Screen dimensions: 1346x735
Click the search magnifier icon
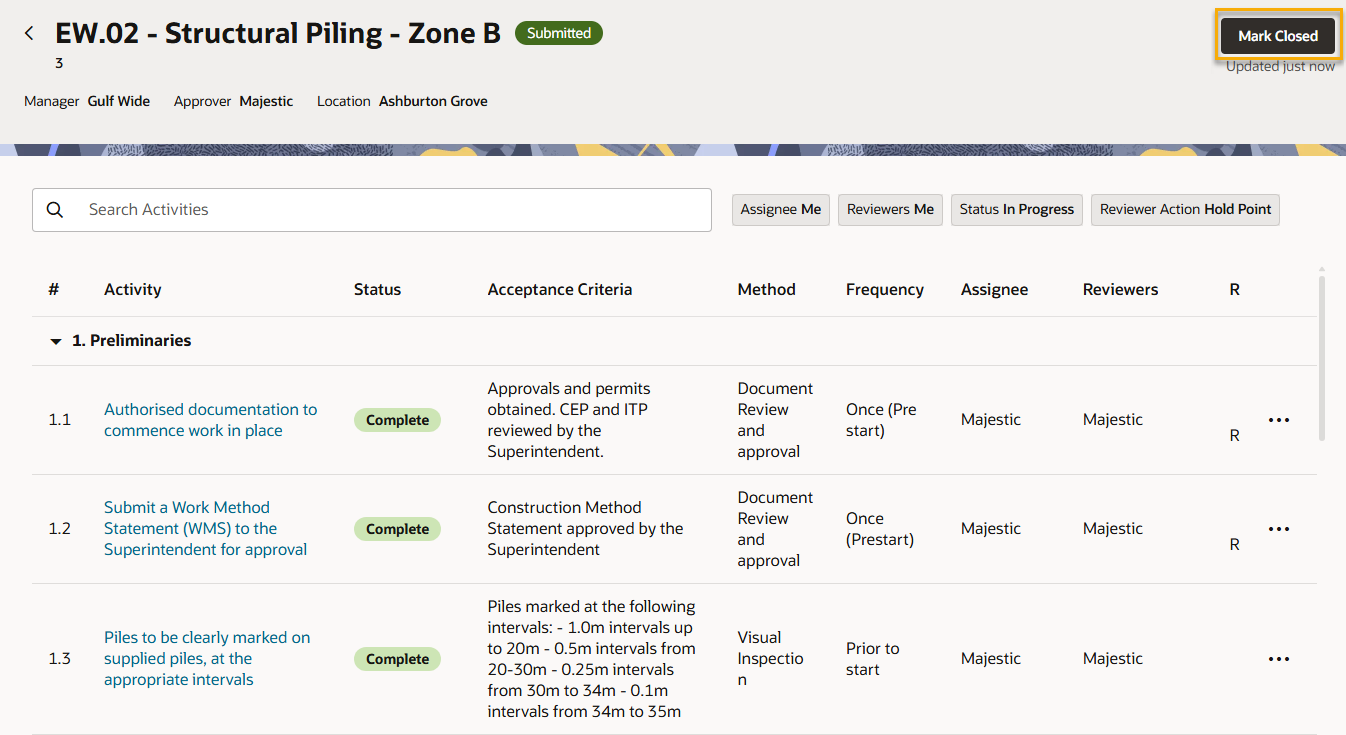pyautogui.click(x=55, y=210)
